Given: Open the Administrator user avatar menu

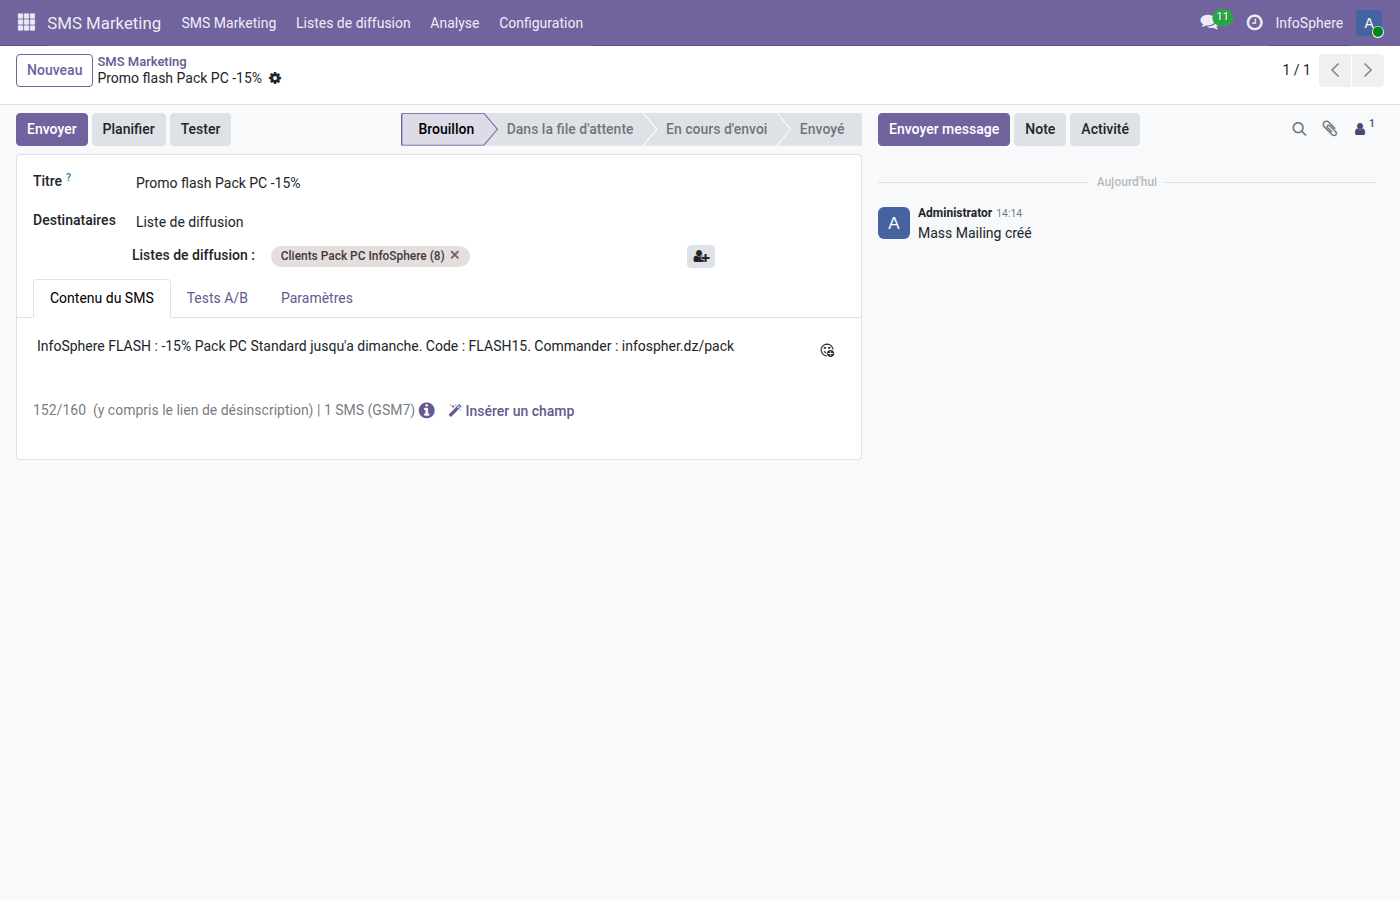Looking at the screenshot, I should pyautogui.click(x=1369, y=23).
